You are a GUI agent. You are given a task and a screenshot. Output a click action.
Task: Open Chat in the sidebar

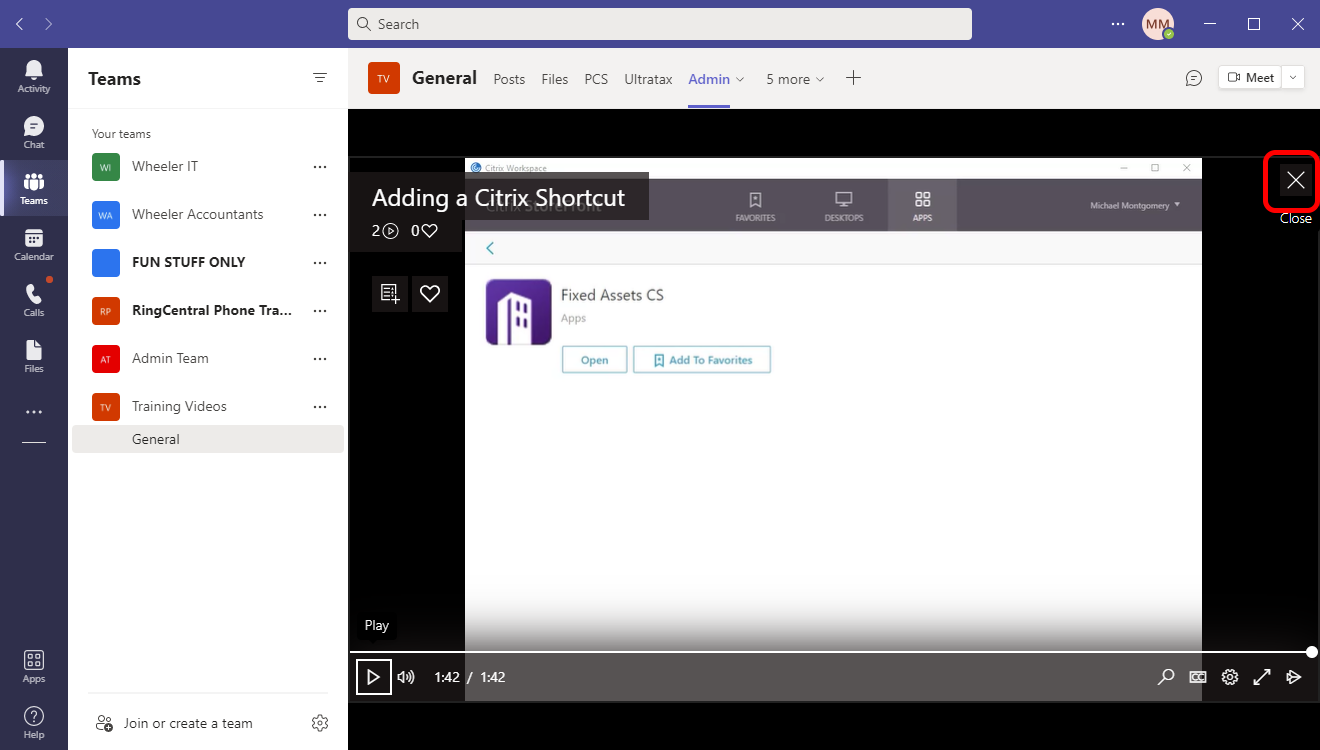point(34,132)
